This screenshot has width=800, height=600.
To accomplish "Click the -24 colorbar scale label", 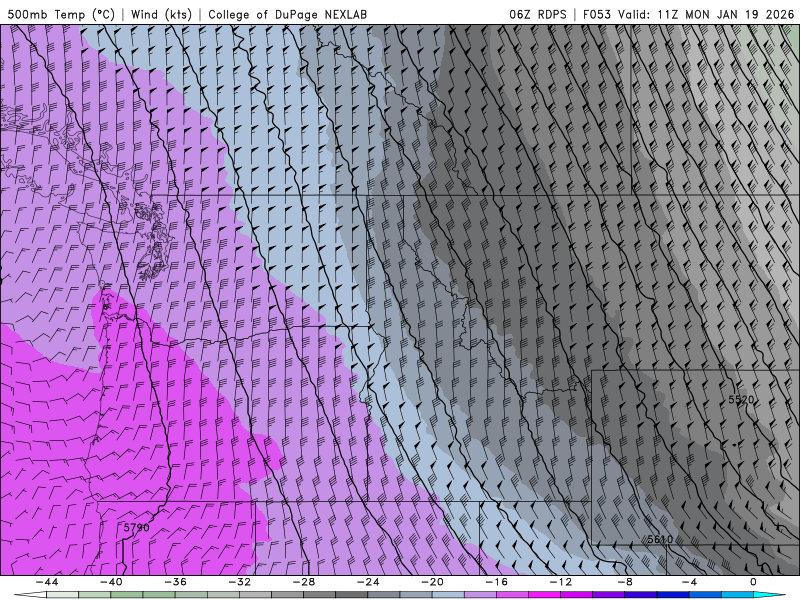I will click(x=368, y=582).
